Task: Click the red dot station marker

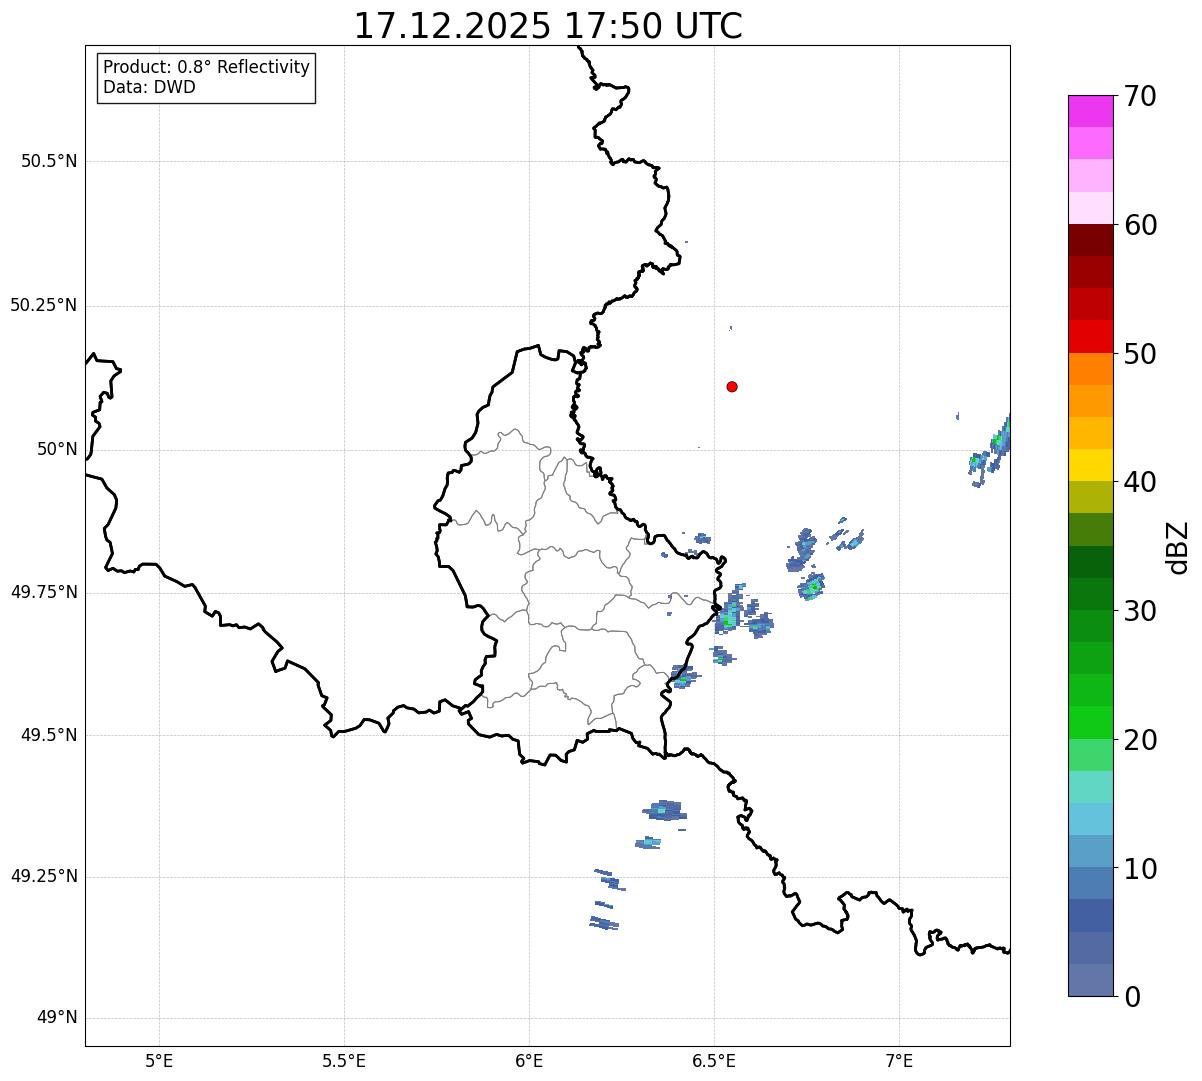Action: (732, 386)
